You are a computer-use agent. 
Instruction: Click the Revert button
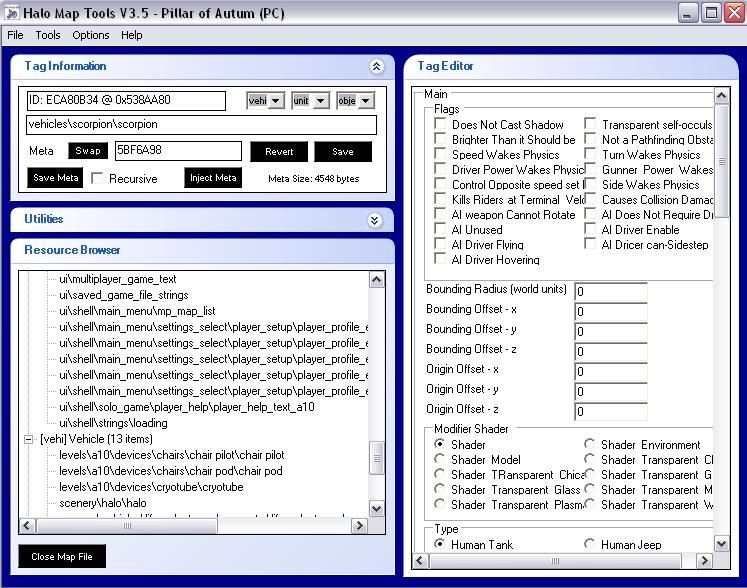point(279,152)
